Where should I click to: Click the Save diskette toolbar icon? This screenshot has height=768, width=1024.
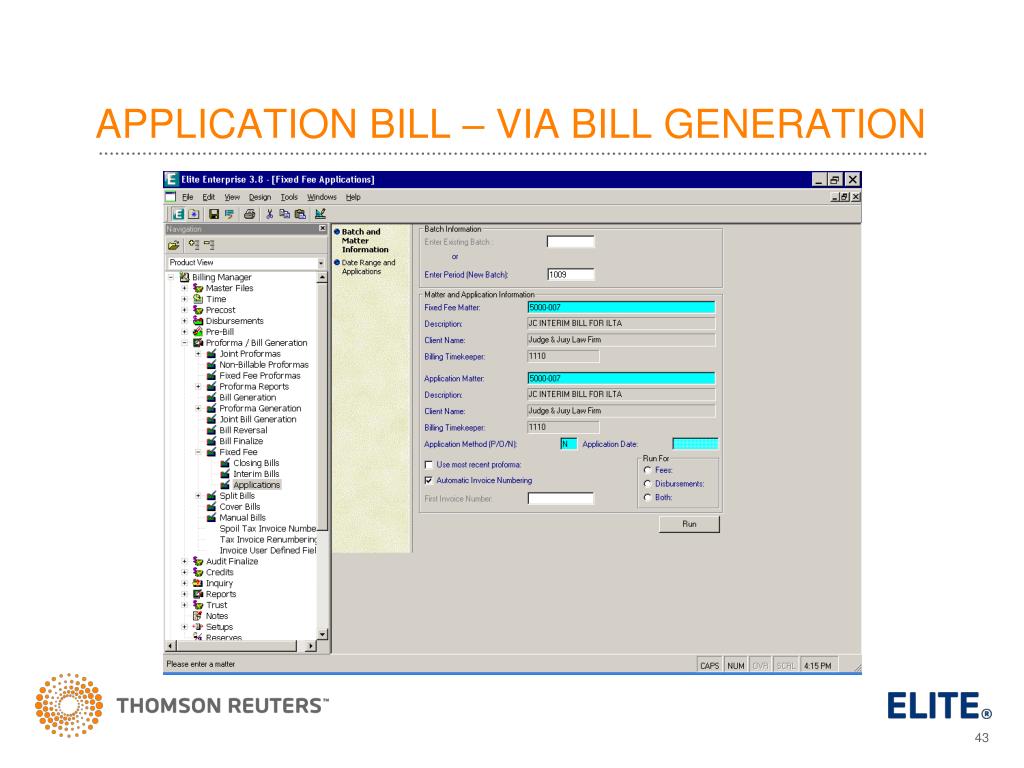(x=214, y=214)
